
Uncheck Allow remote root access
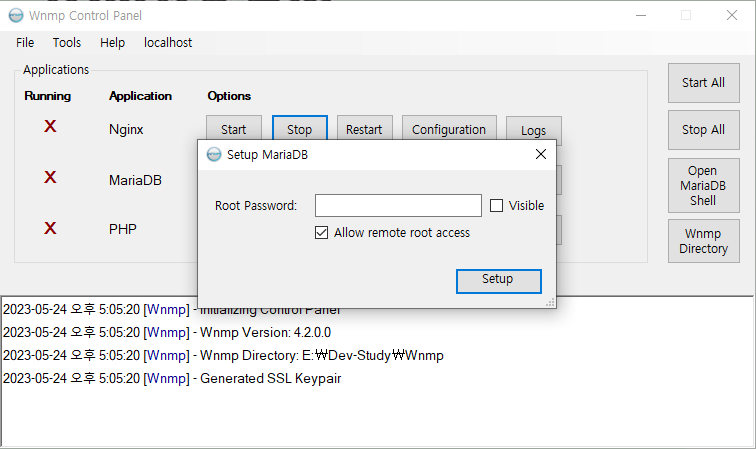(x=322, y=232)
